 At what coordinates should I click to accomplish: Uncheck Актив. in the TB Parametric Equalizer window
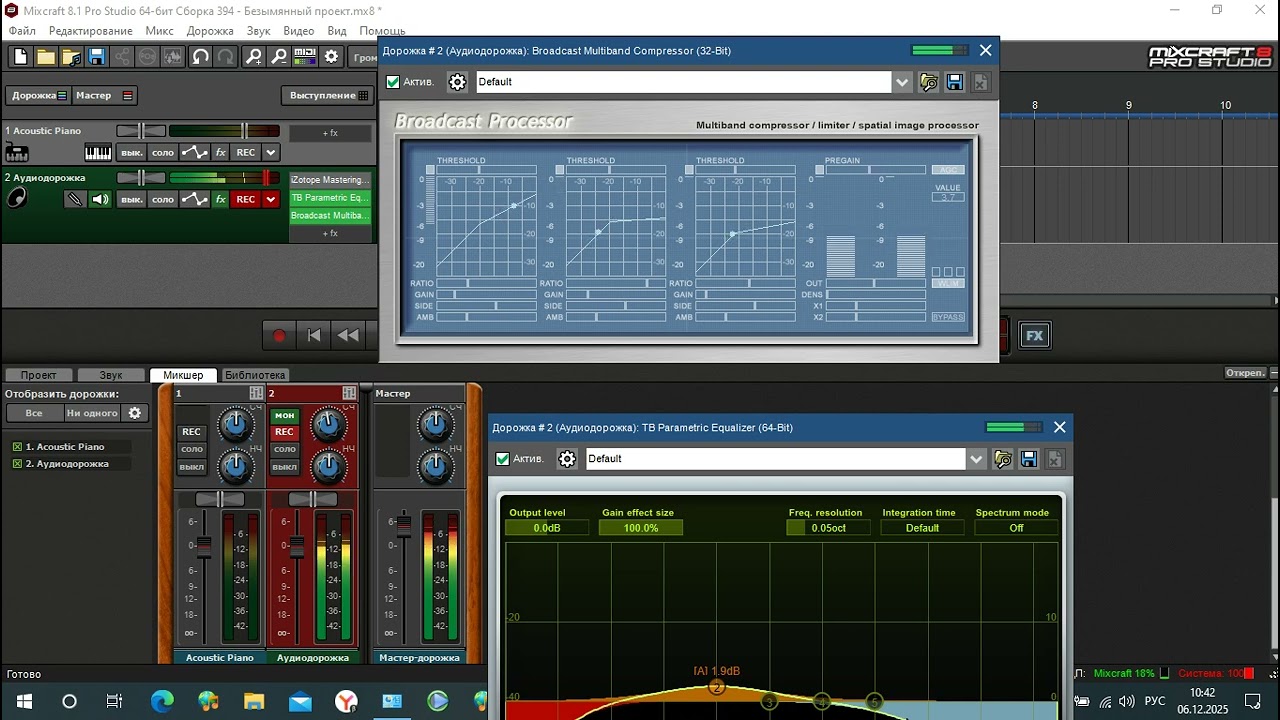503,459
